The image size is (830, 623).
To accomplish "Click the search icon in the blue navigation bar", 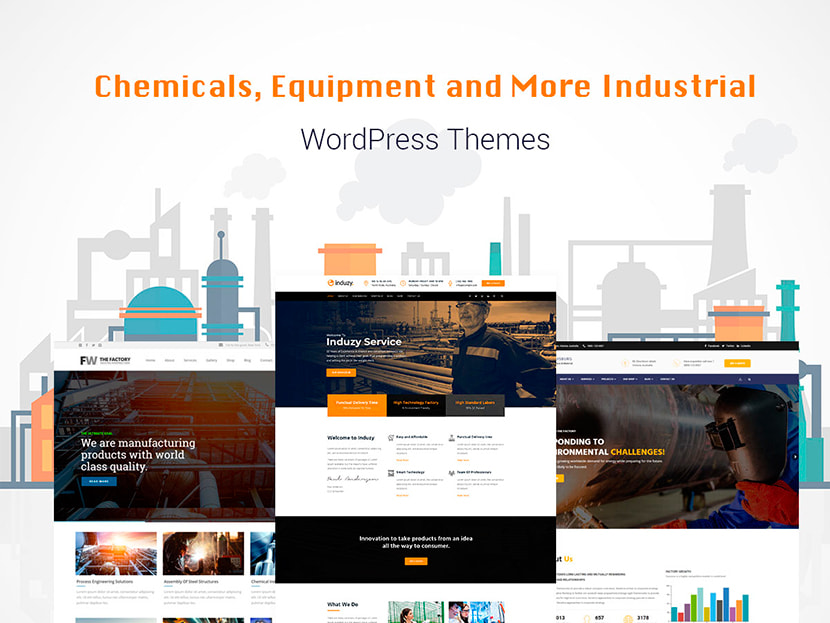I will pos(750,379).
